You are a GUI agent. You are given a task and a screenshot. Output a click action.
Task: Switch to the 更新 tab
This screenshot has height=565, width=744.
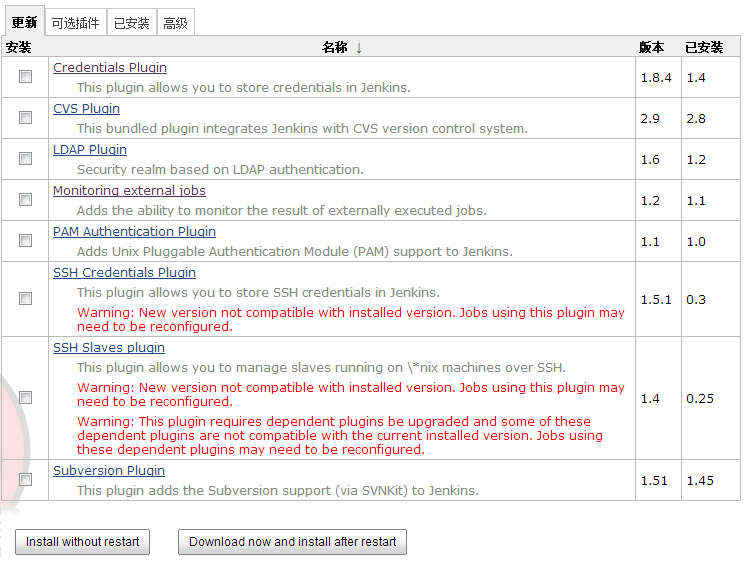(24, 22)
